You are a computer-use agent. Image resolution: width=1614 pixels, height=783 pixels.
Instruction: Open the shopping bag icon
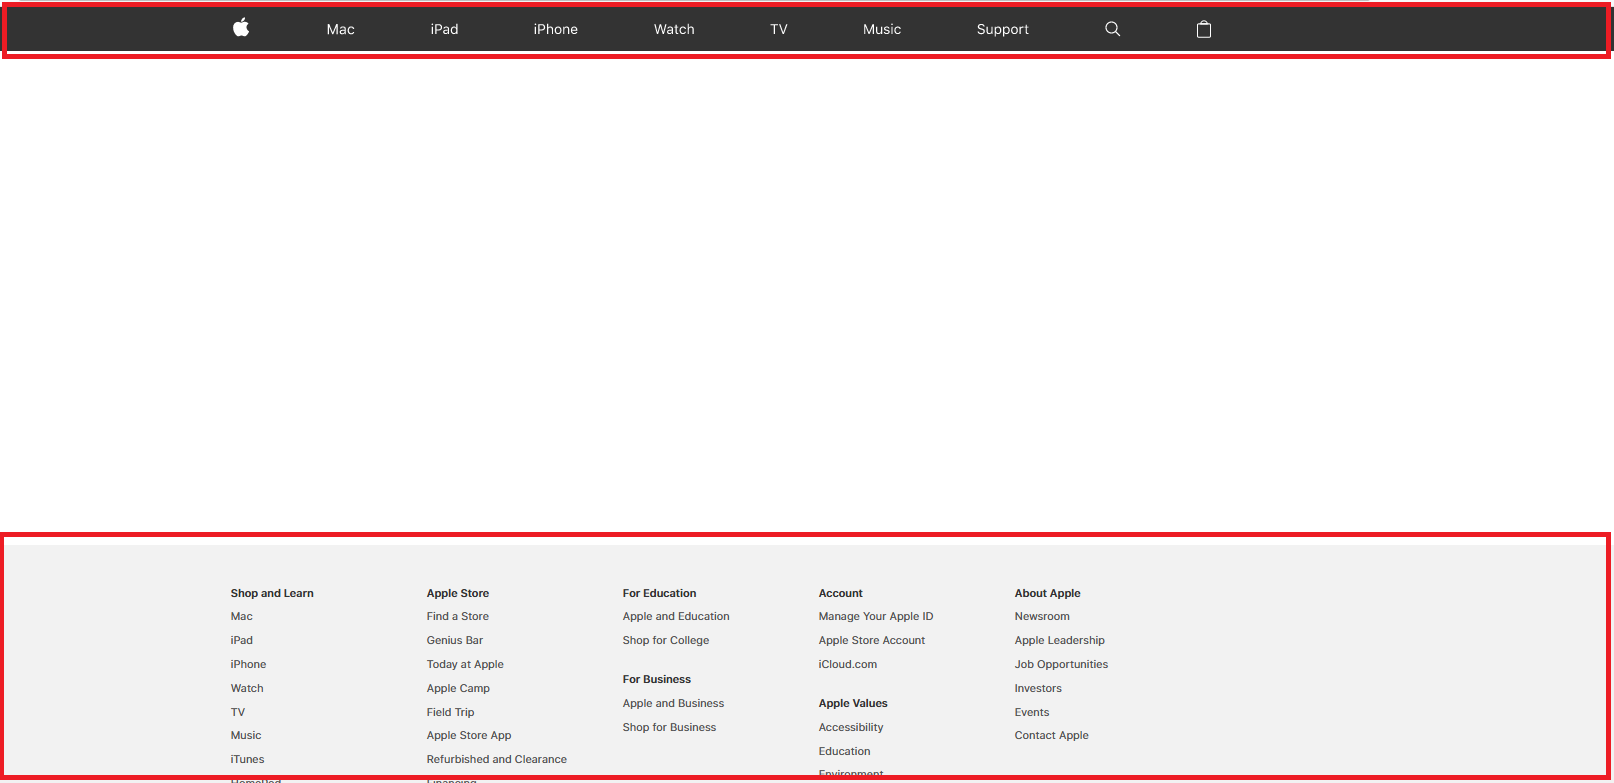1204,29
